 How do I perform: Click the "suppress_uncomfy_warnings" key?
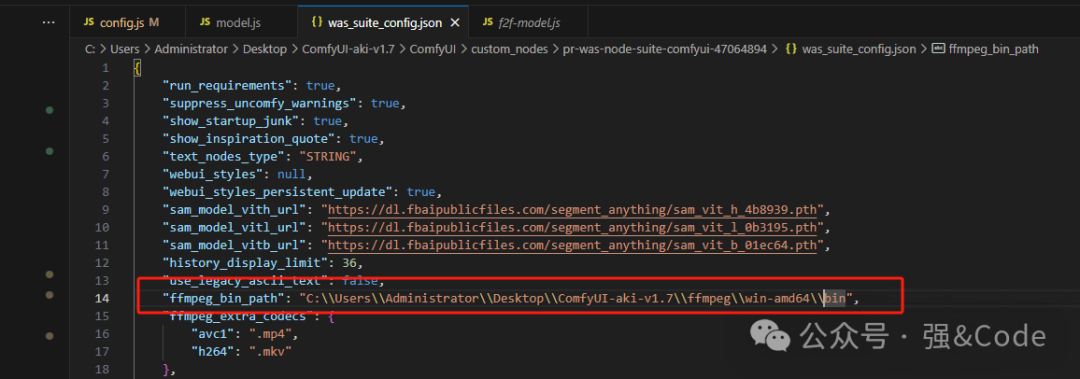pos(260,104)
